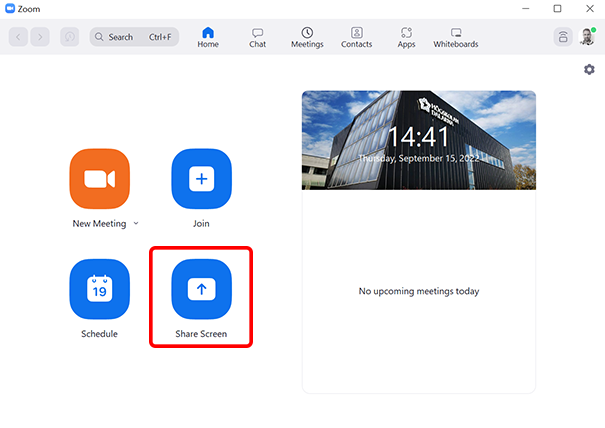Click the 14:41 clock banner image

(419, 140)
